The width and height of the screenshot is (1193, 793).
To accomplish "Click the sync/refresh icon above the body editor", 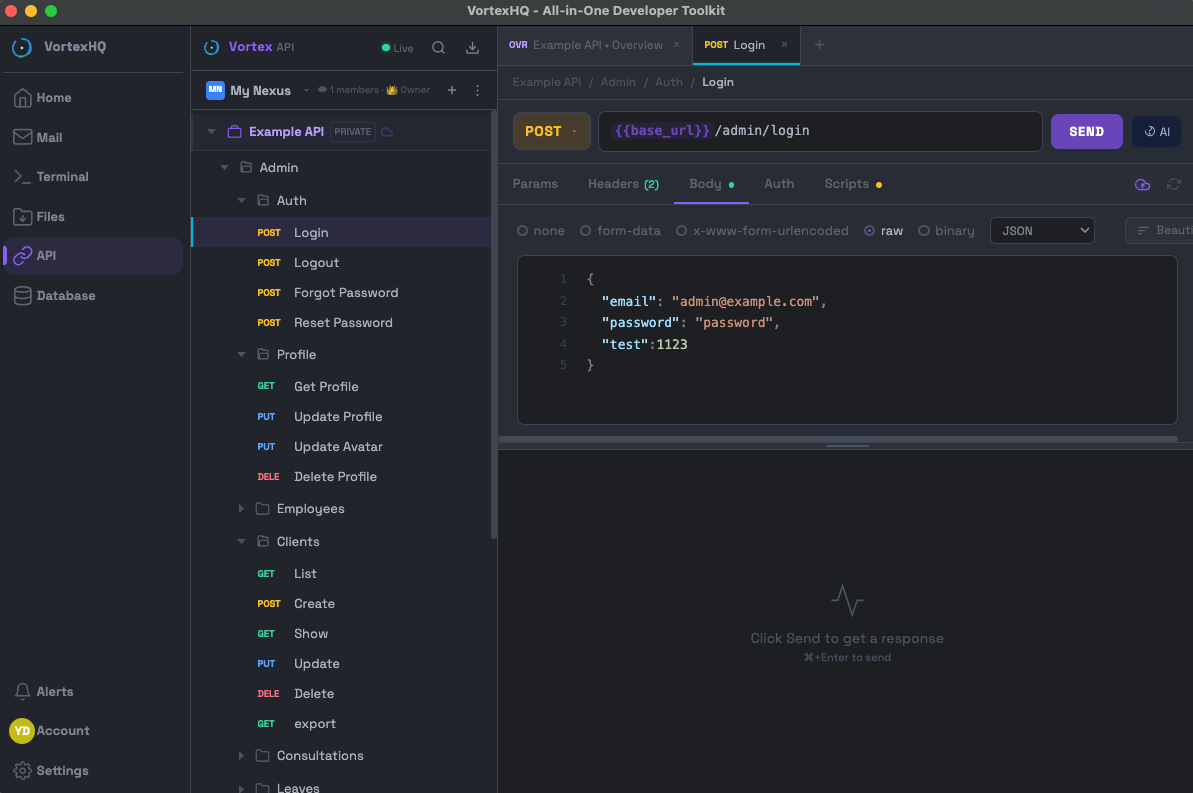I will click(x=1174, y=184).
